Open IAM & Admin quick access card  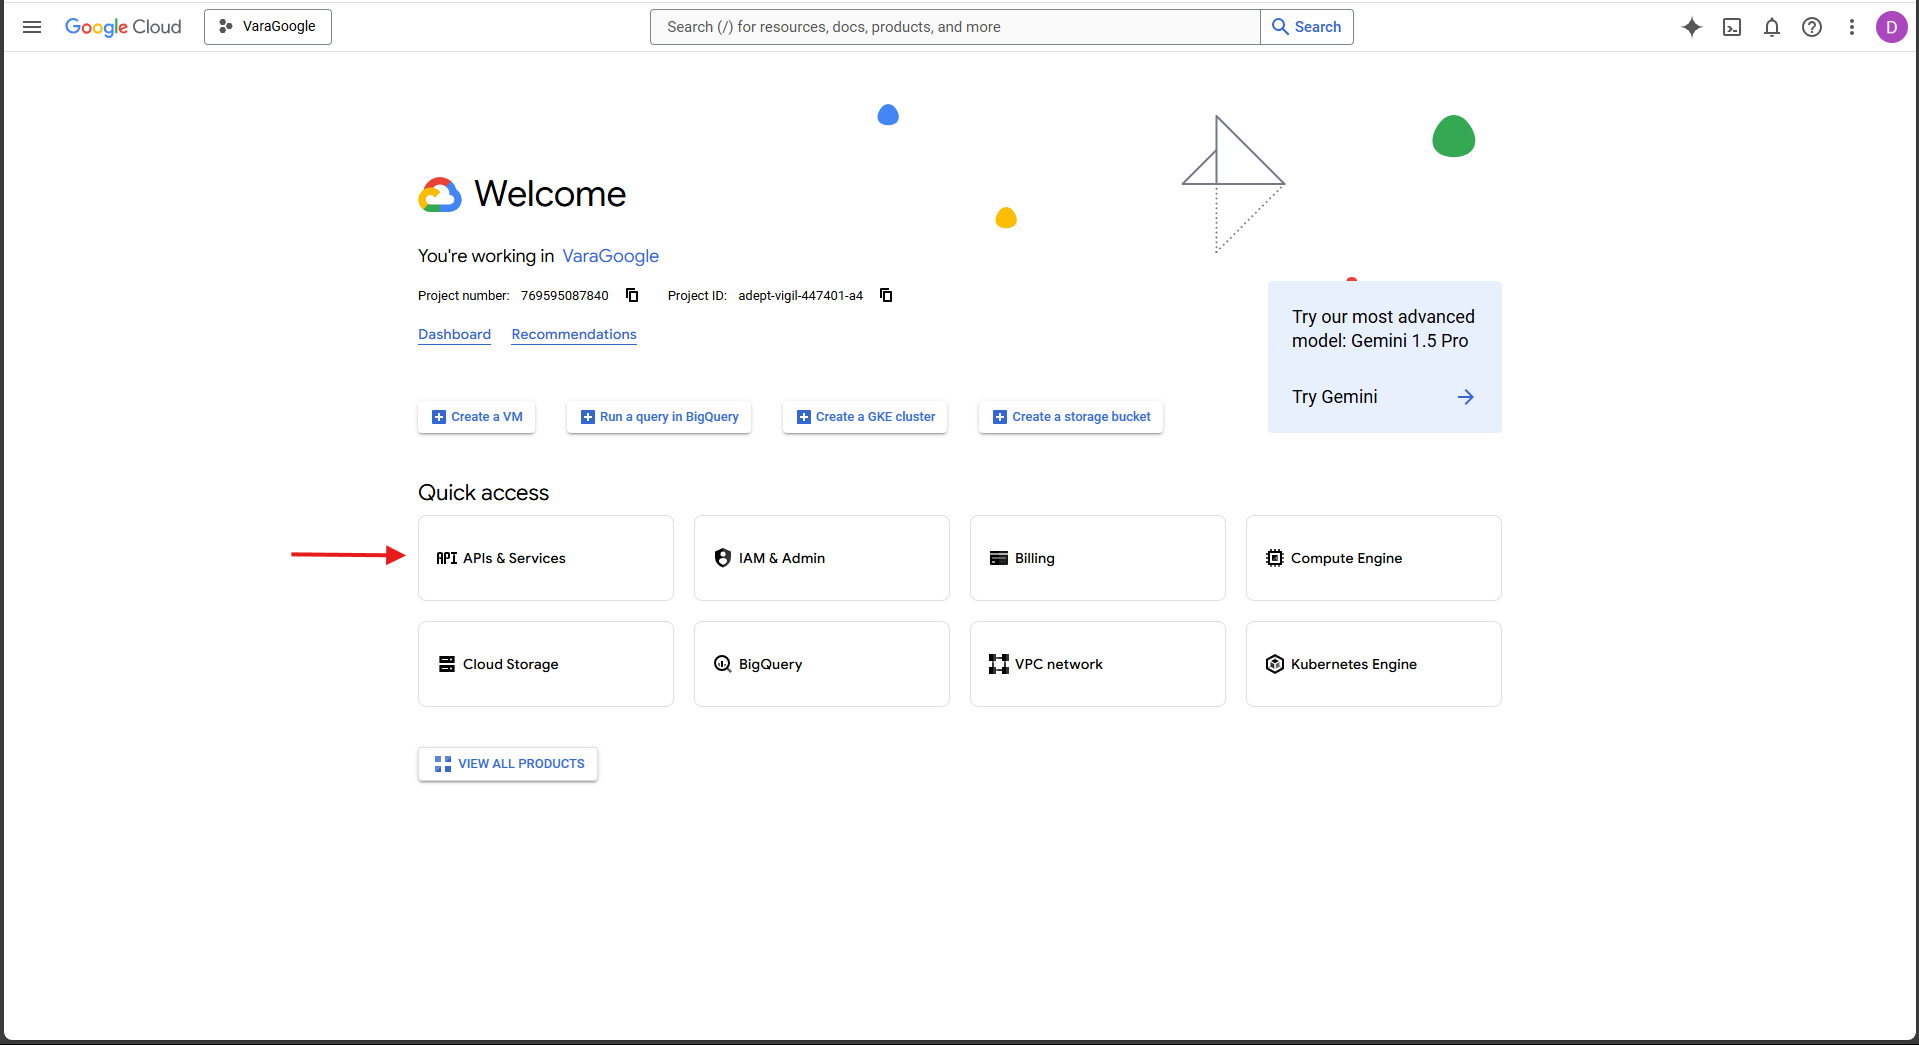pos(822,558)
